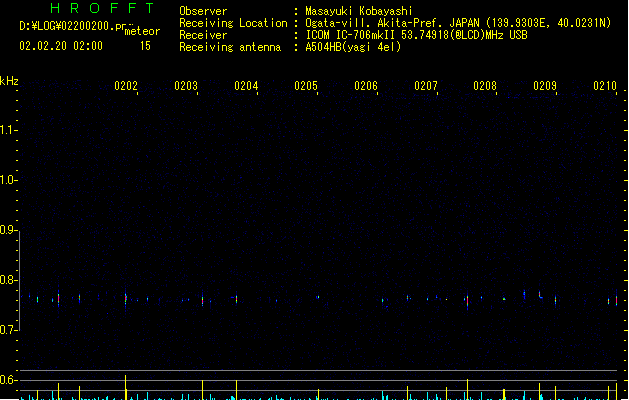
Task: Click the Receiving Location label
Action: point(233,23)
